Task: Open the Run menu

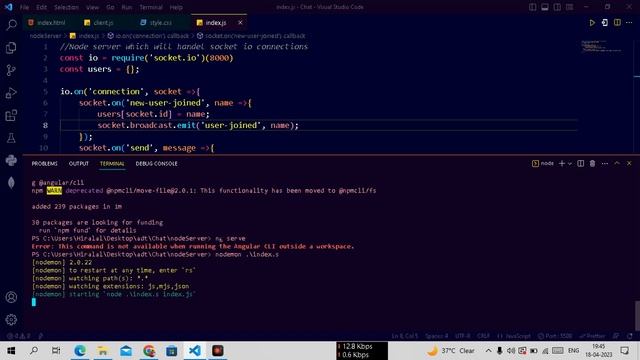Action: (127, 7)
